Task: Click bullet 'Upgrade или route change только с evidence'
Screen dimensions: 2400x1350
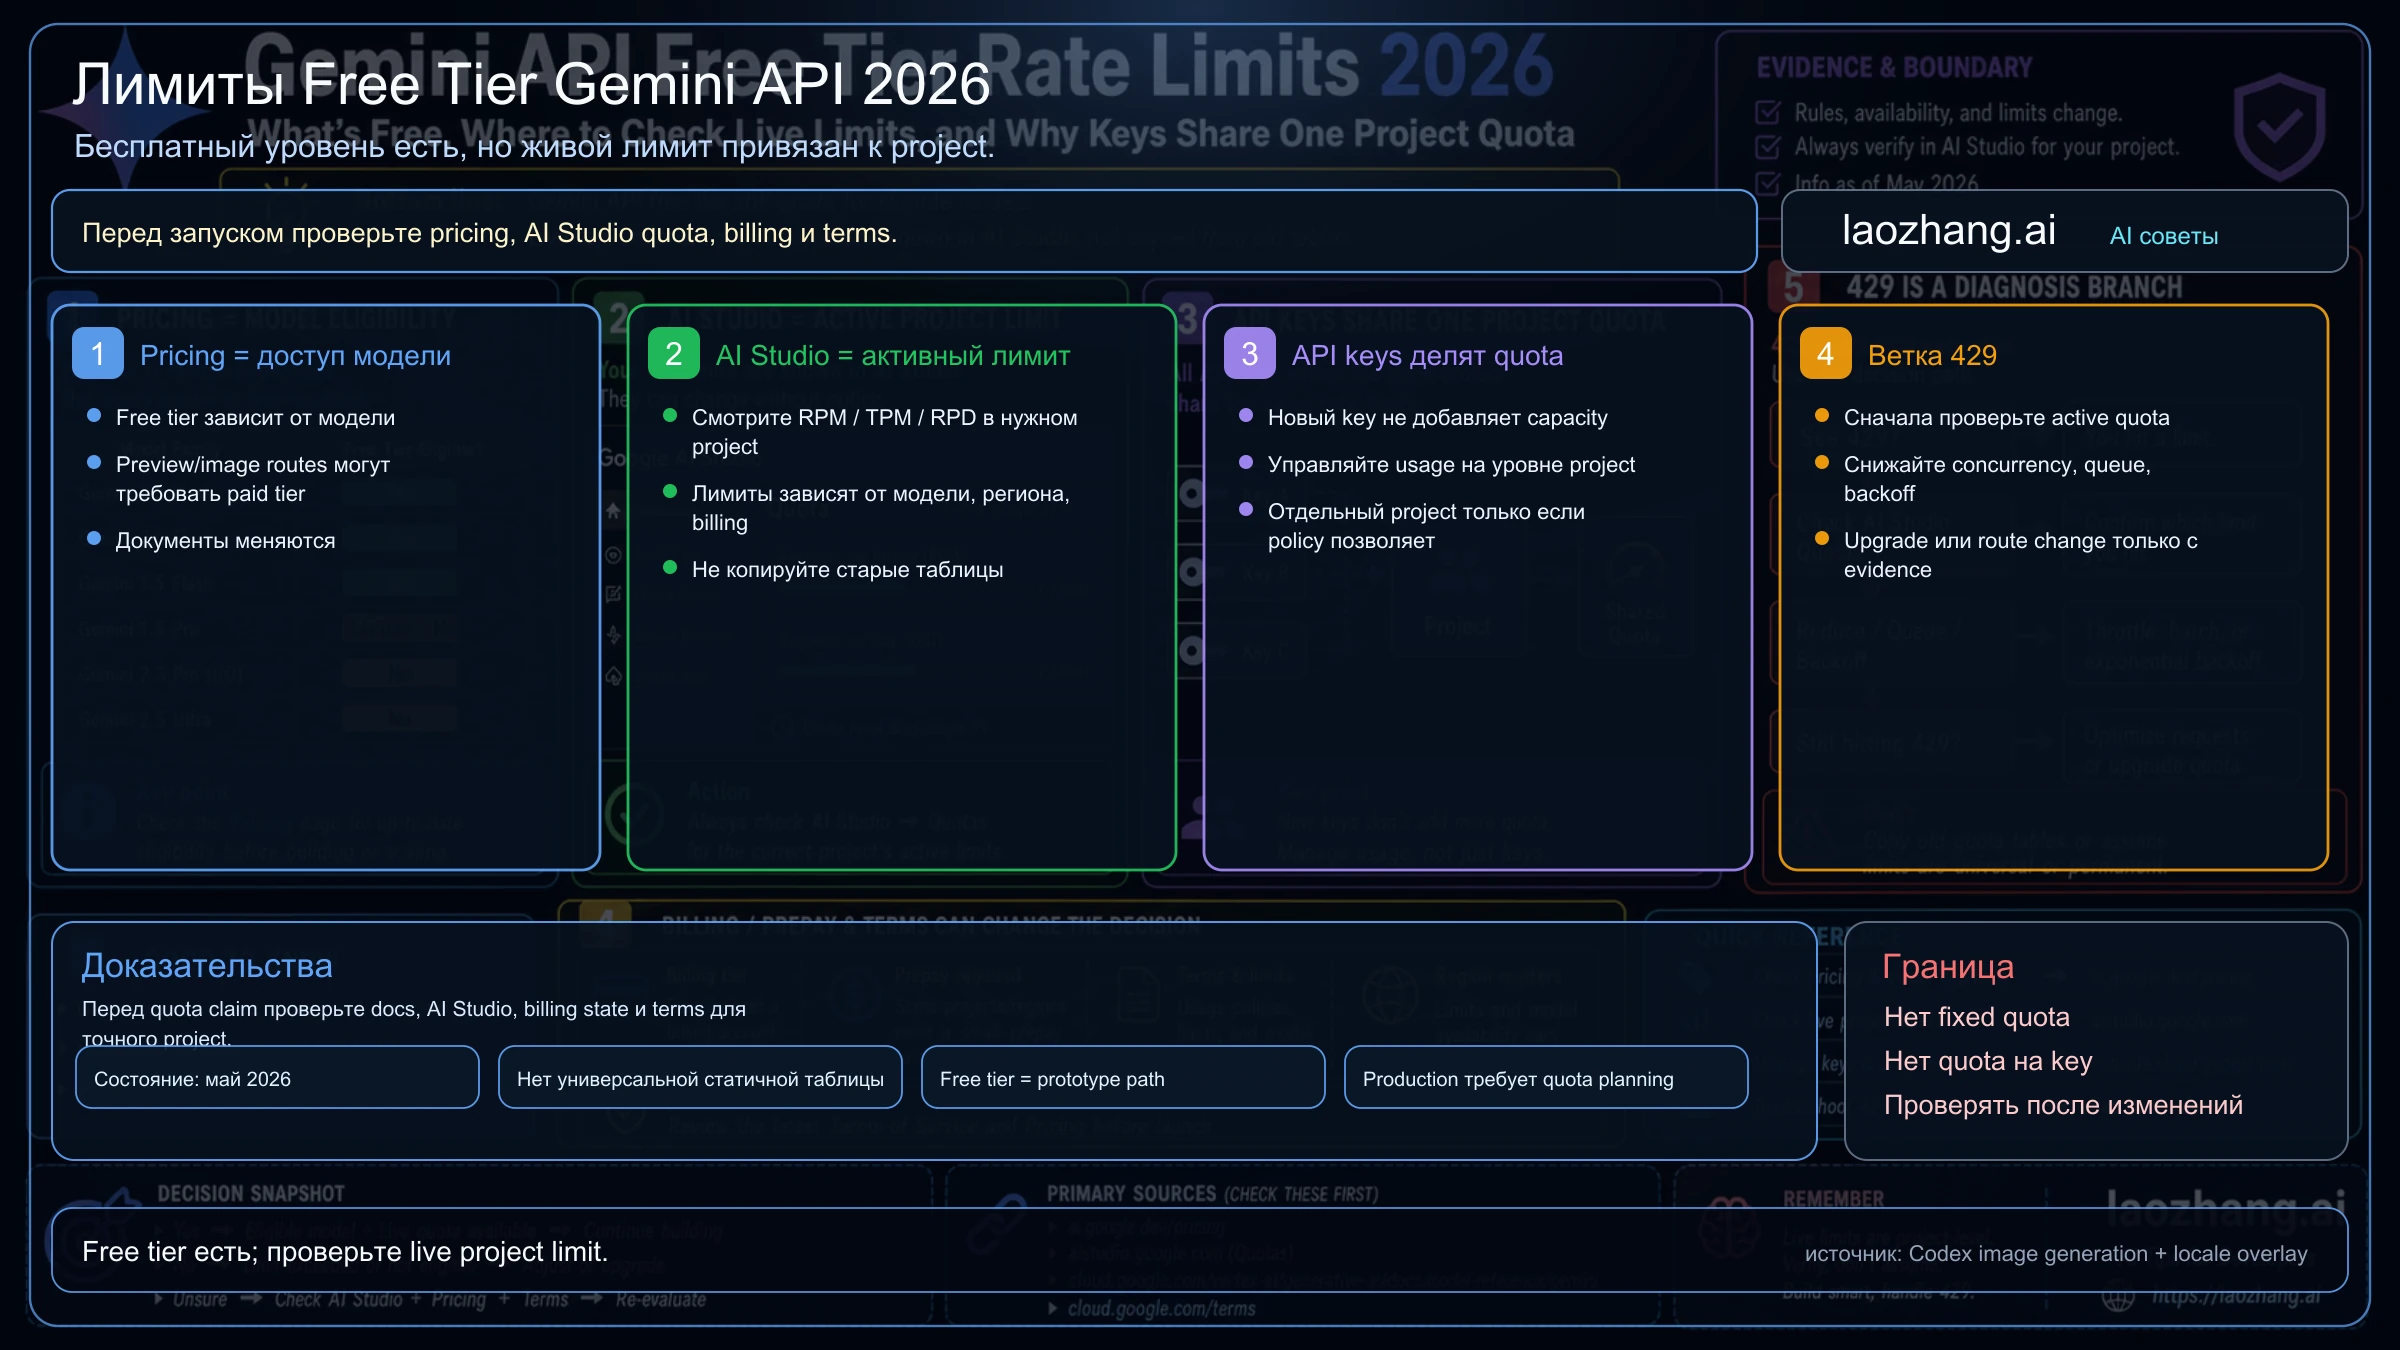Action: (2021, 555)
